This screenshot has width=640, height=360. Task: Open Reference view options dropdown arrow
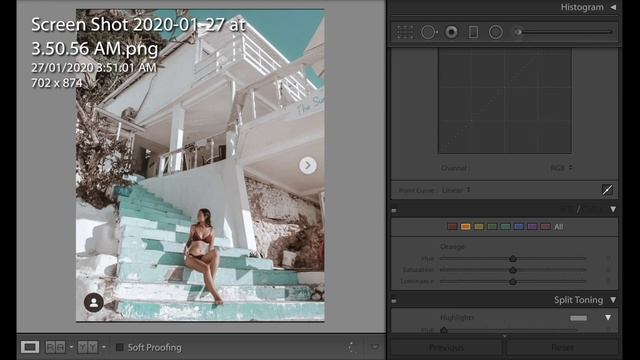click(x=71, y=347)
